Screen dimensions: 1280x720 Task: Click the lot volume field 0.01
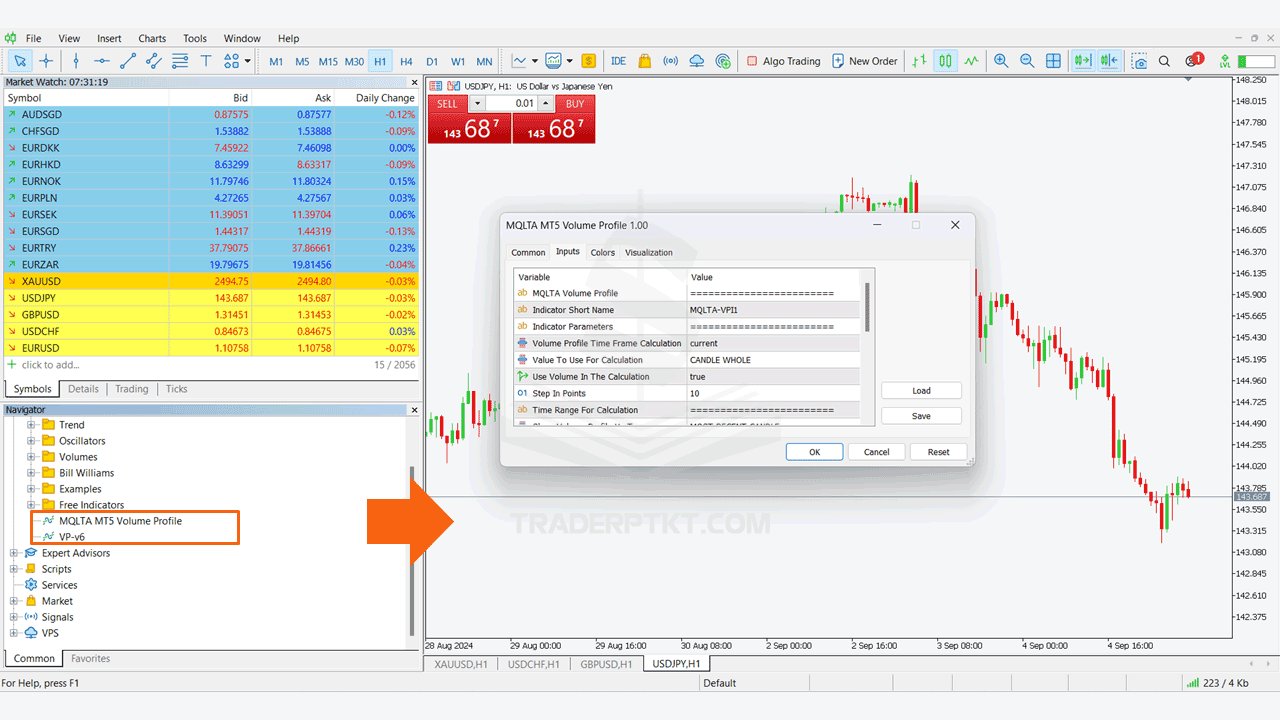(511, 103)
